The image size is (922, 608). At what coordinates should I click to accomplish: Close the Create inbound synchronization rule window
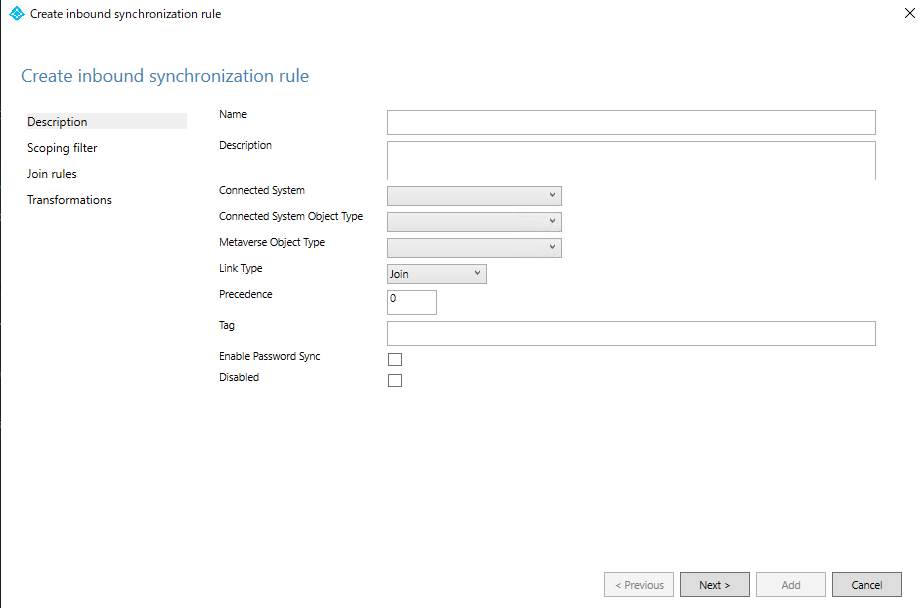pos(895,14)
